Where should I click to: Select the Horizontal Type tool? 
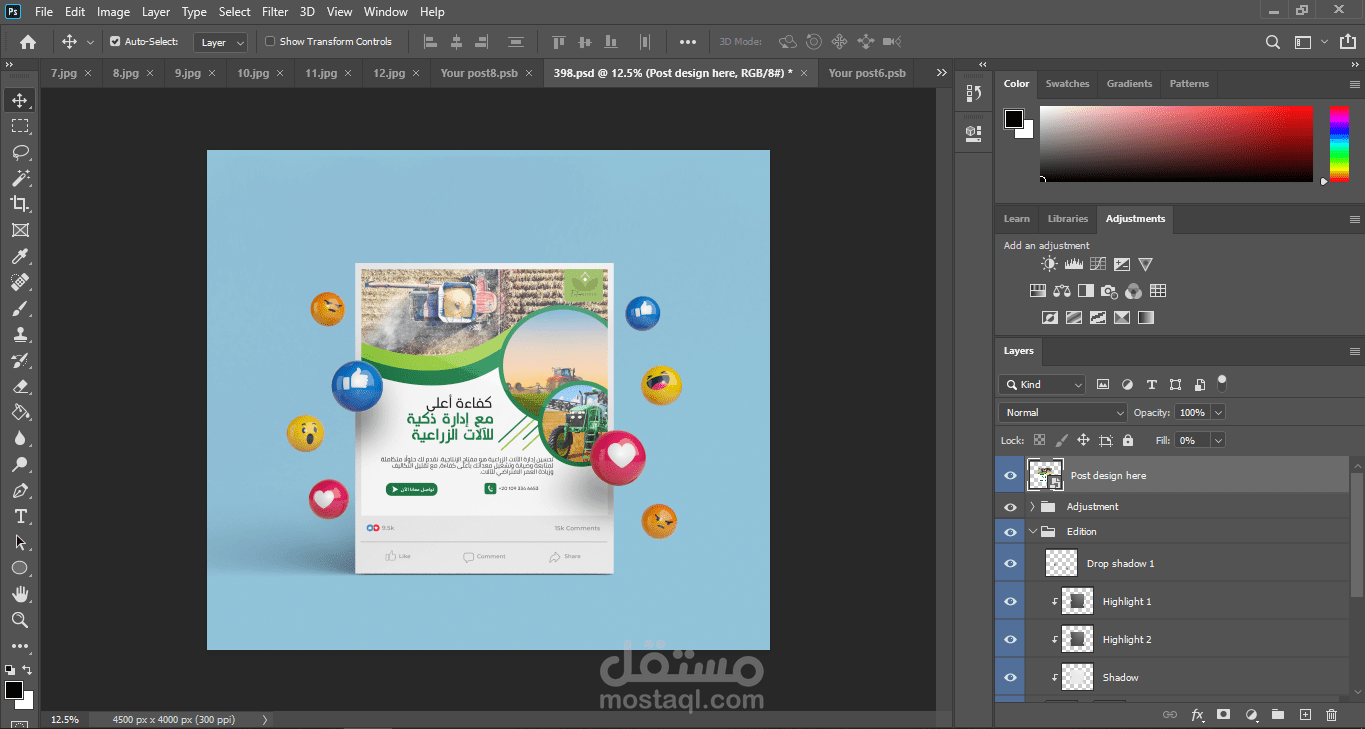point(20,516)
